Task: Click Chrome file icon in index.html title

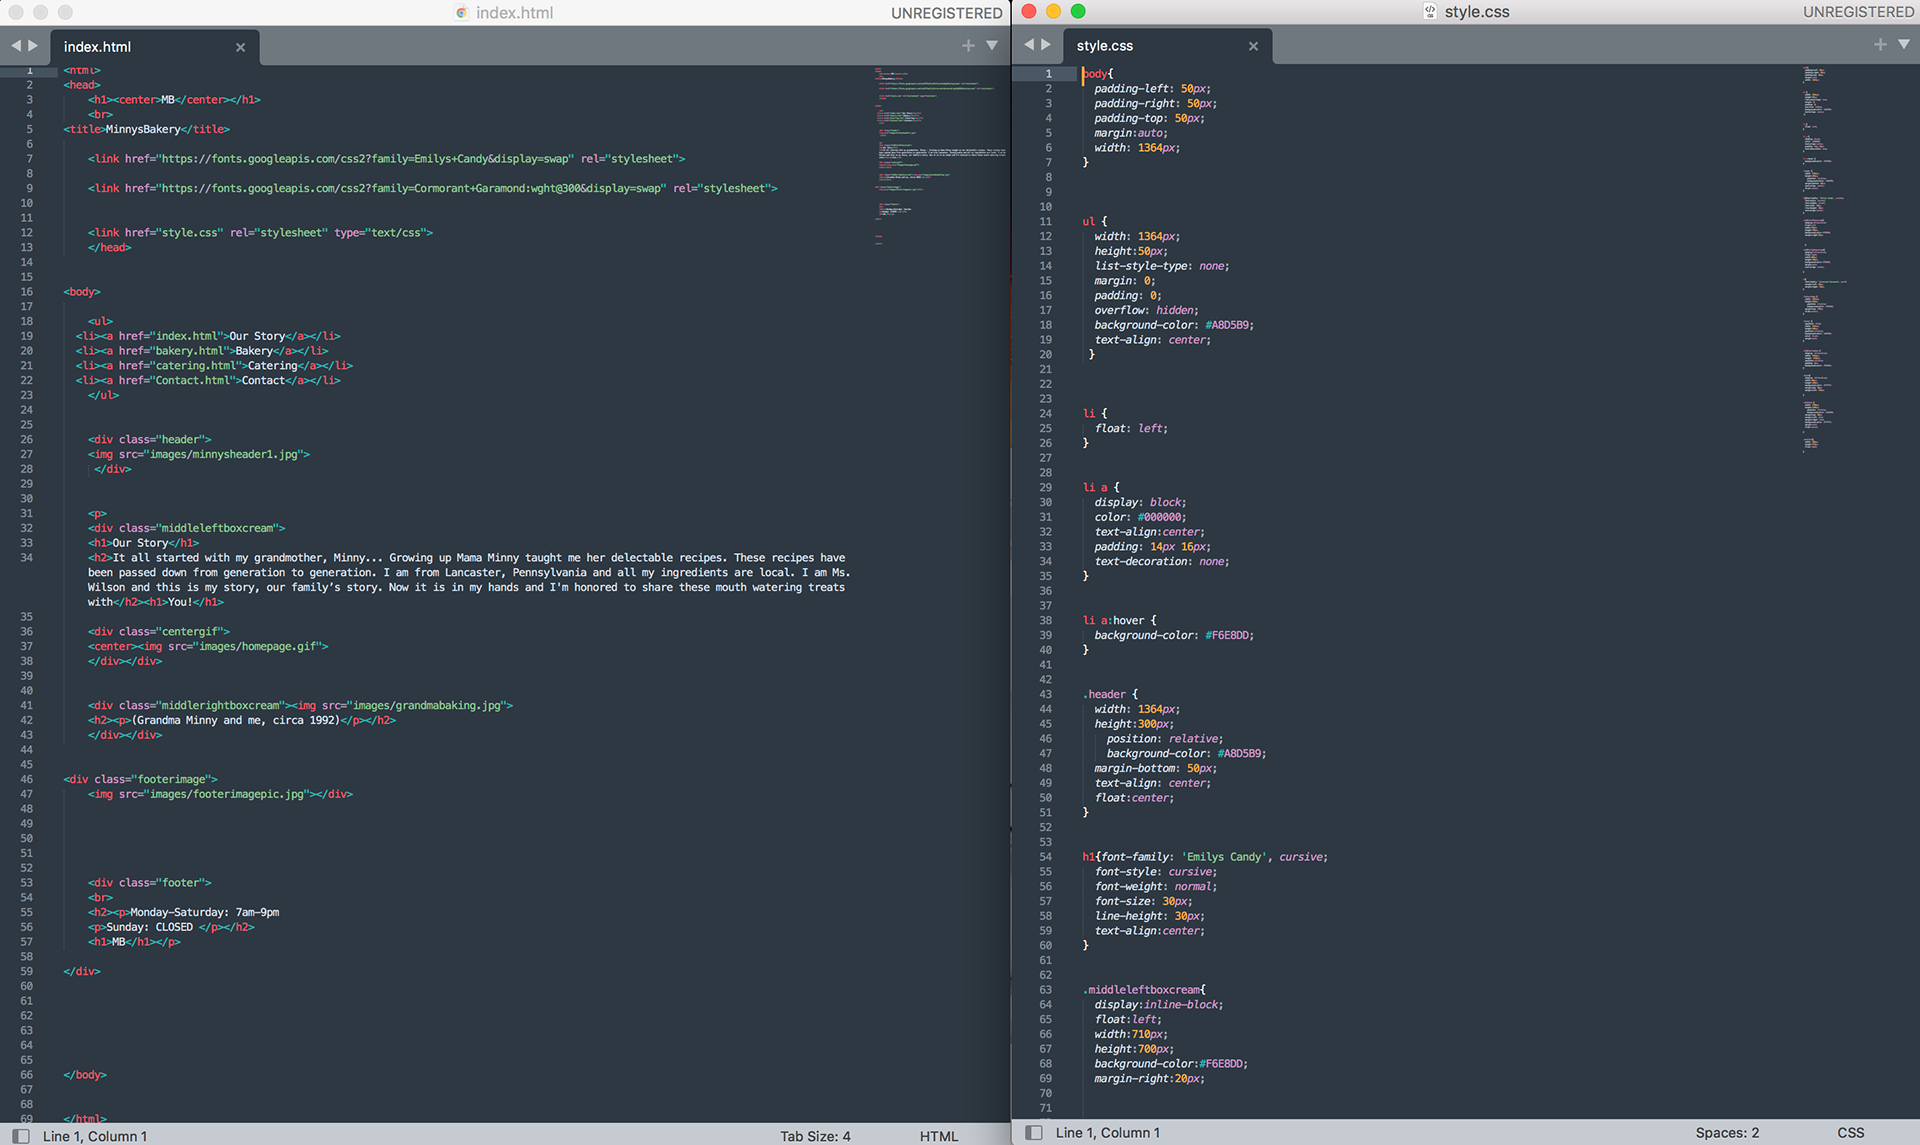Action: coord(462,13)
